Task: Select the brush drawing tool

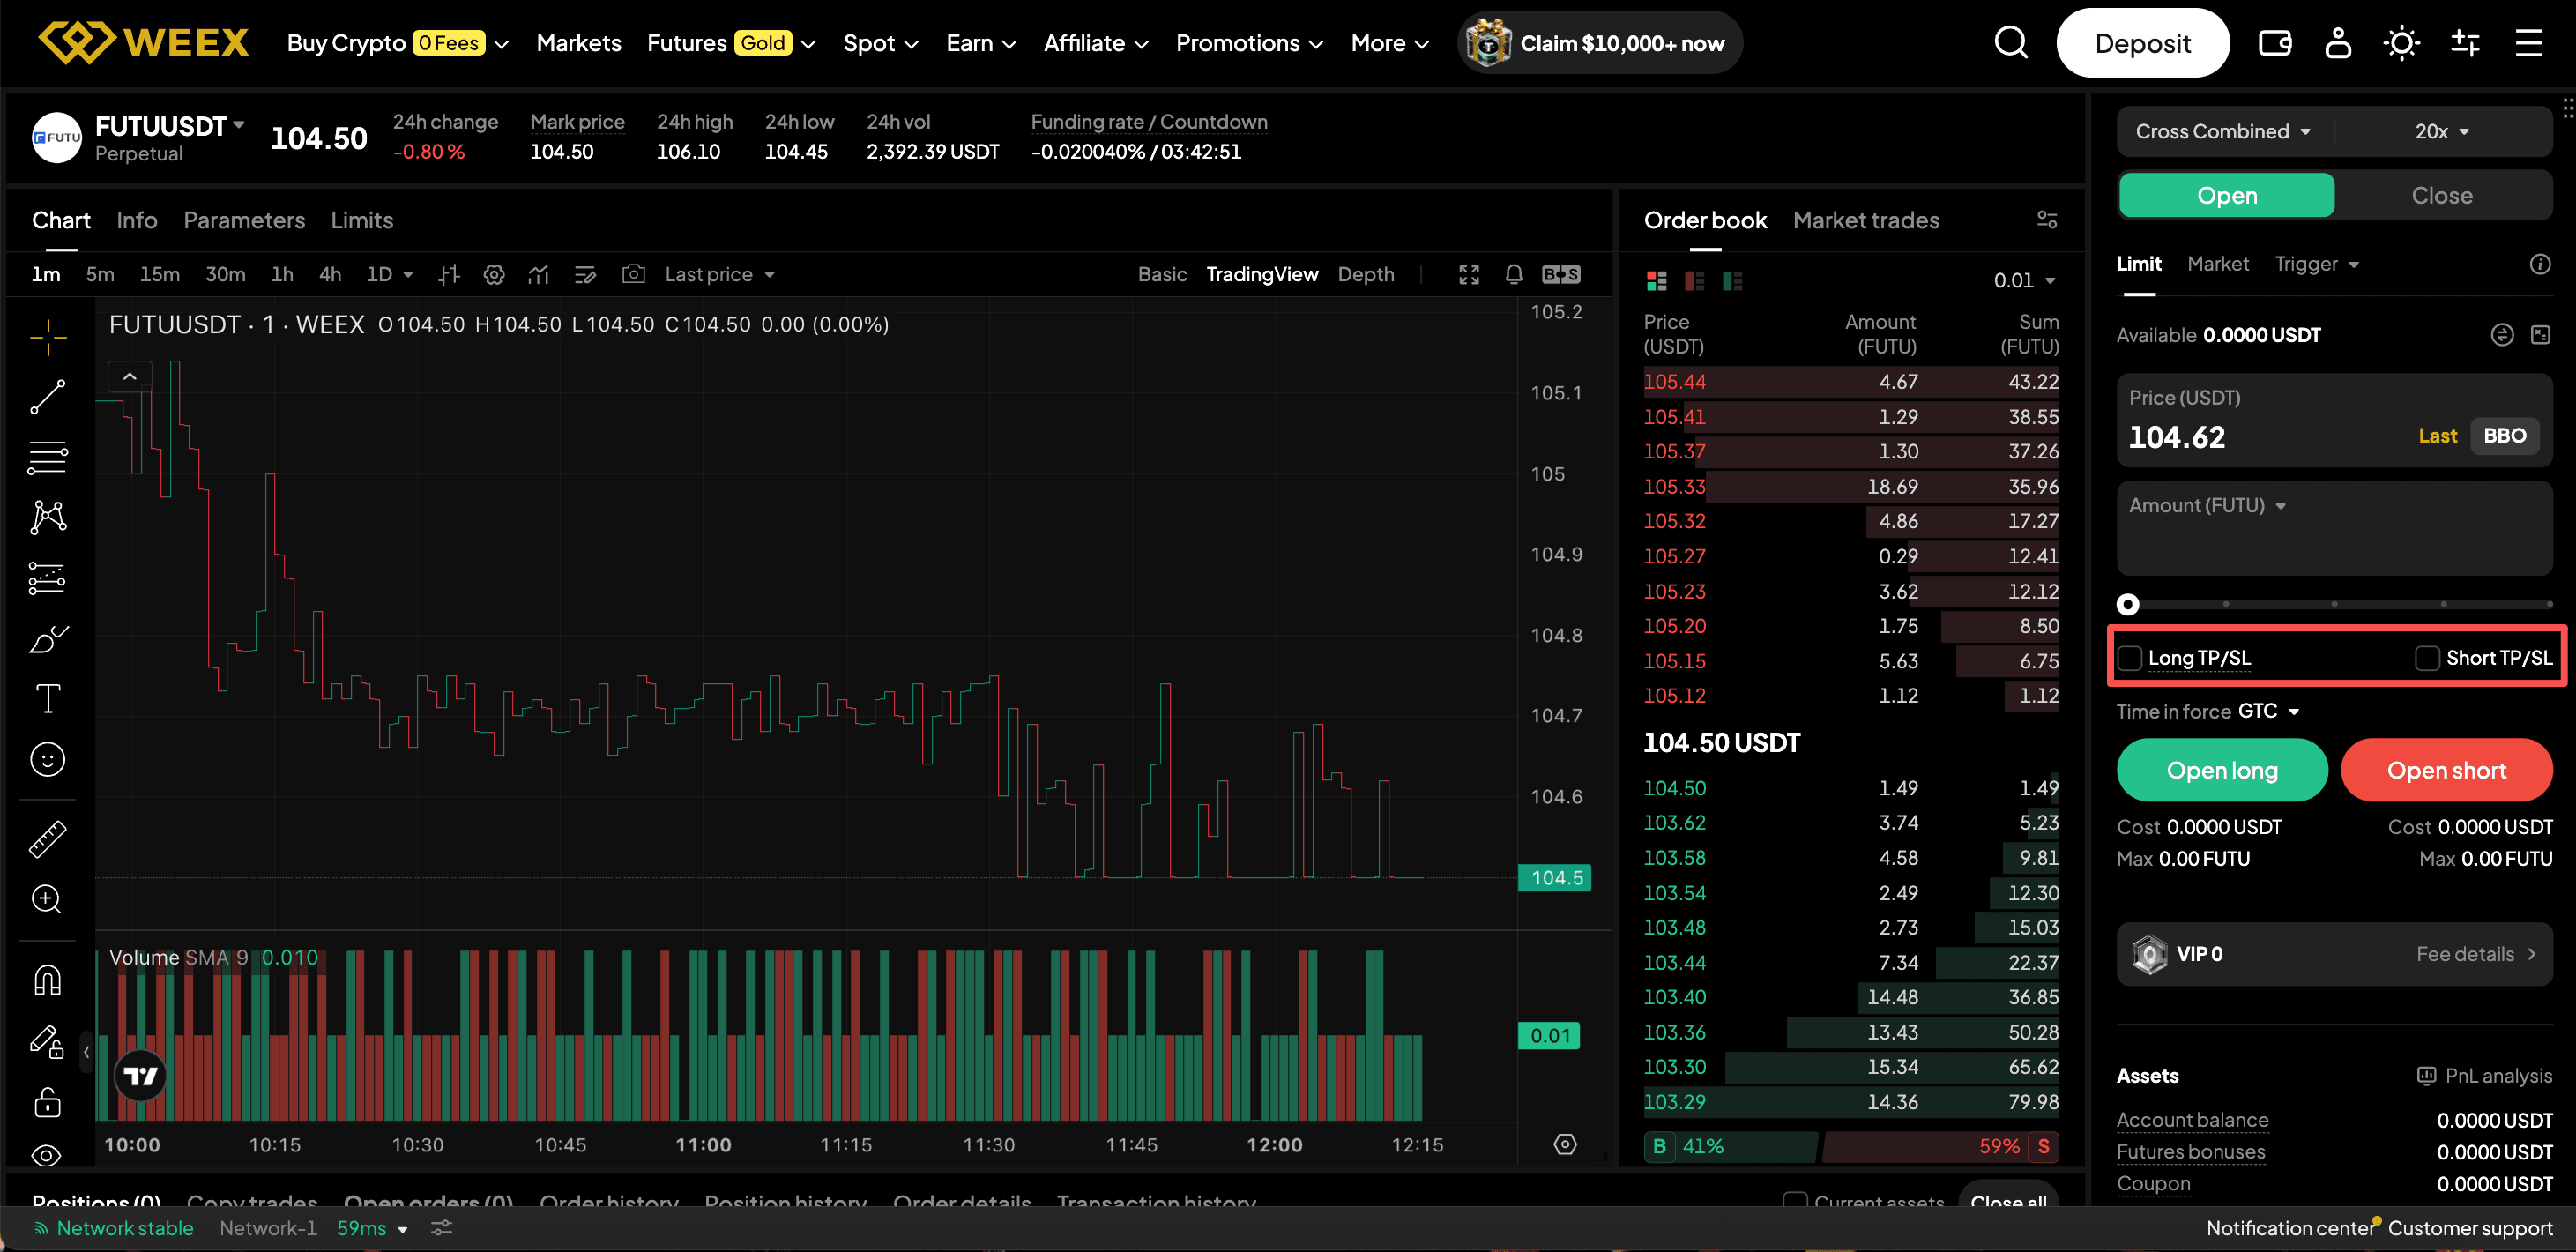Action: 47,638
